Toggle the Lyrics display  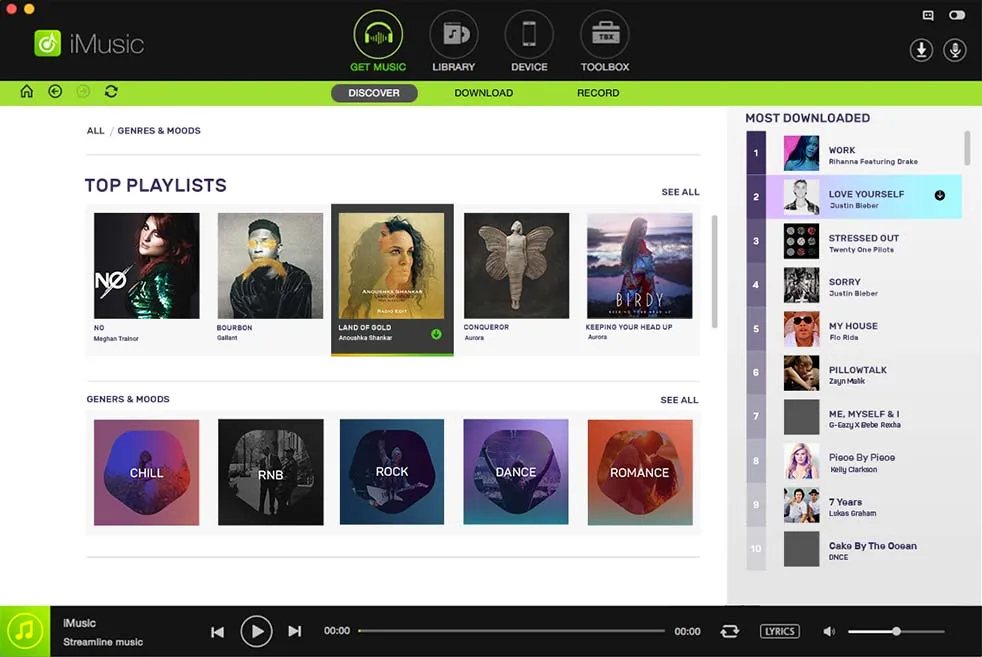(x=779, y=631)
